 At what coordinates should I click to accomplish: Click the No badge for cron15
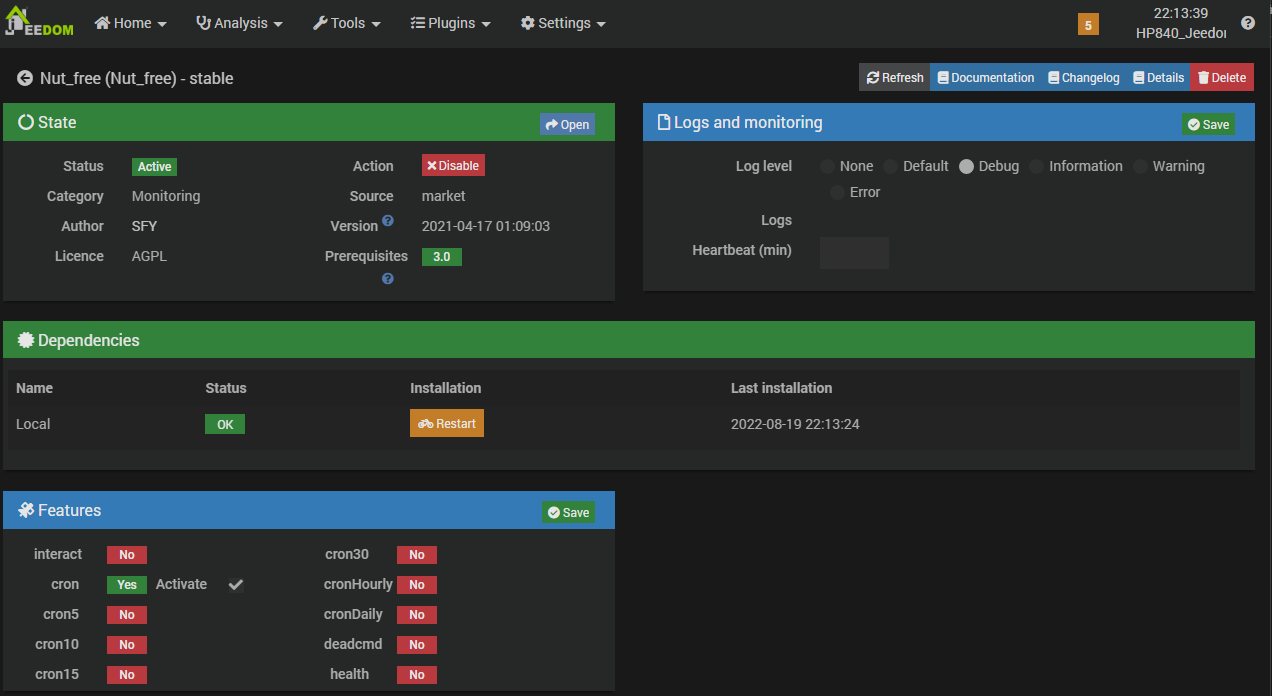click(x=127, y=675)
